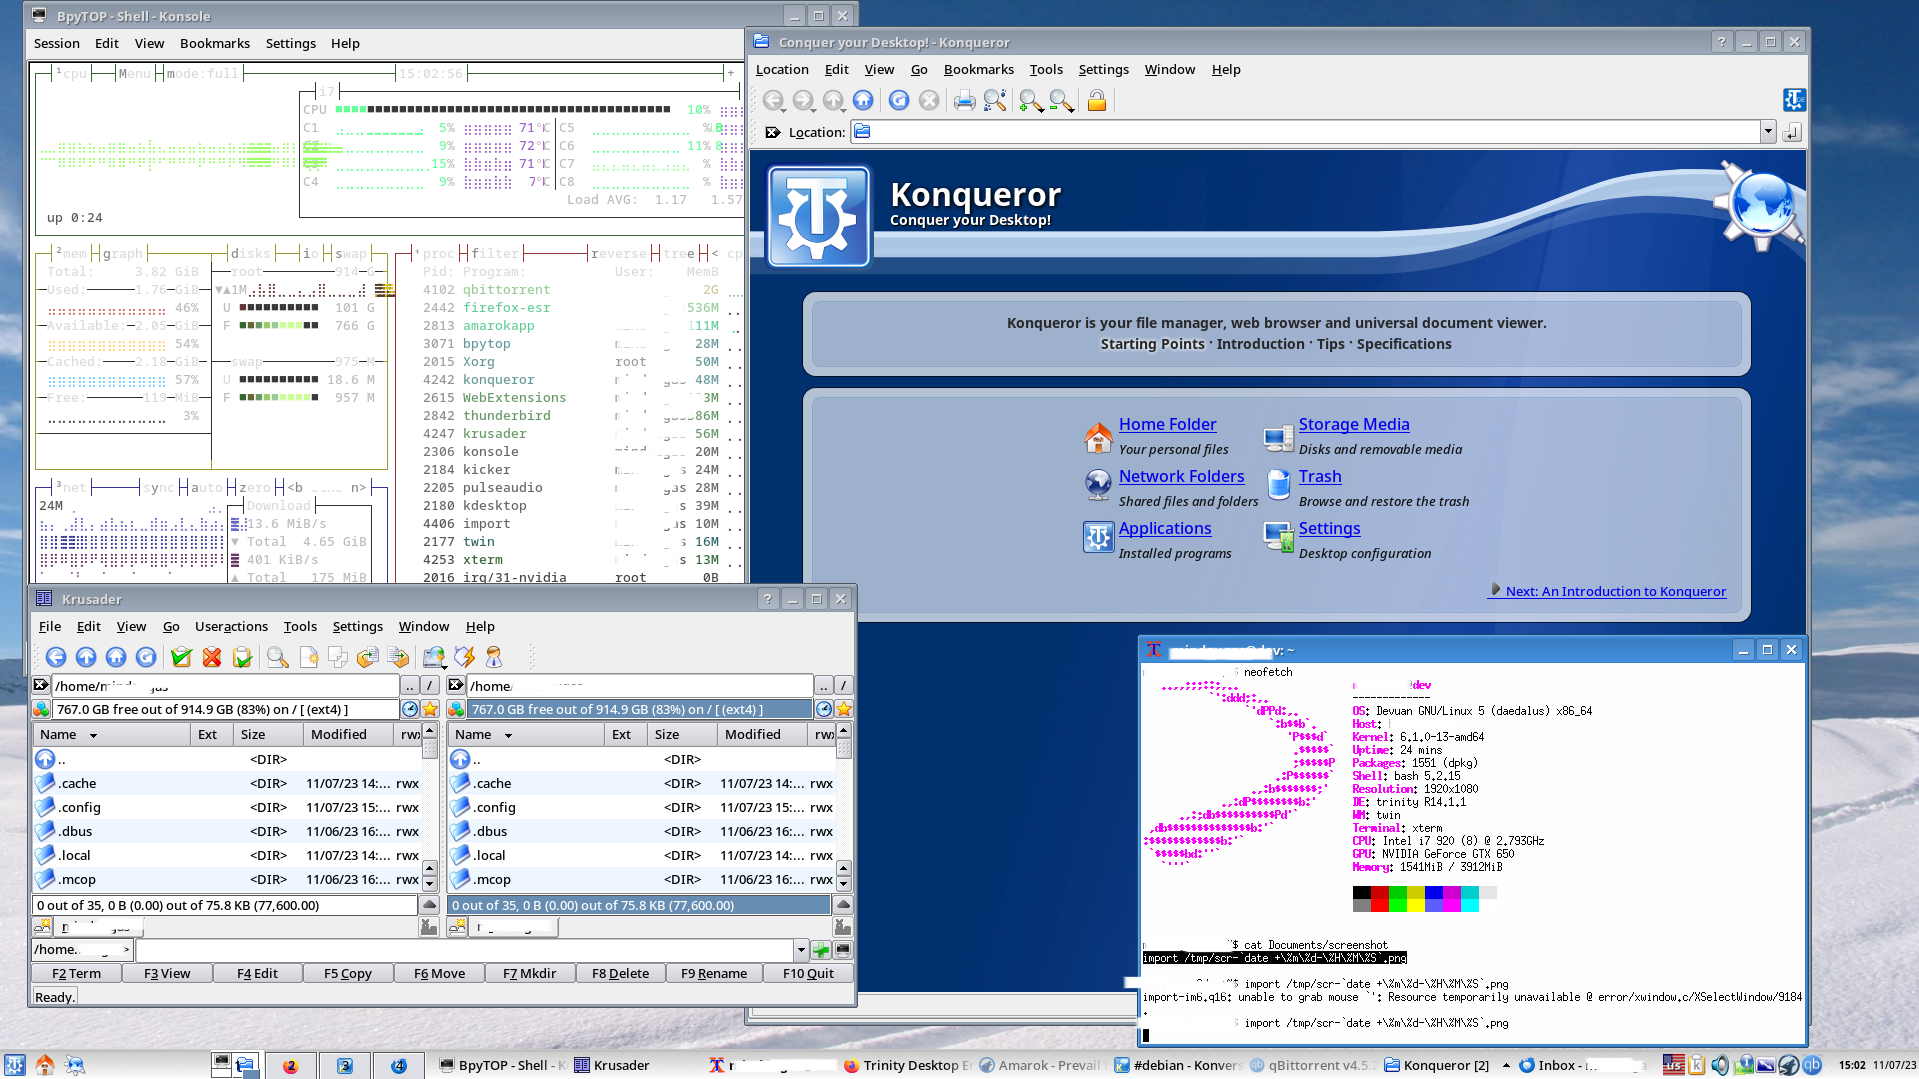Image resolution: width=1919 pixels, height=1079 pixels.
Task: Click Krusader task in taskbar
Action: tap(621, 1065)
